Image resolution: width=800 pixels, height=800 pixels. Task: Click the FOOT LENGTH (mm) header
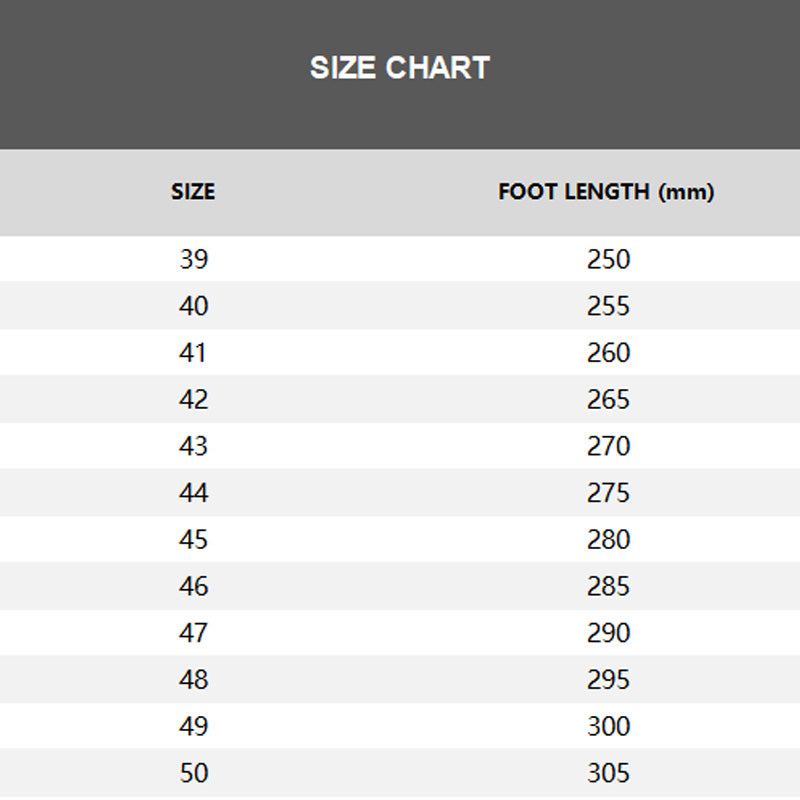coord(606,192)
